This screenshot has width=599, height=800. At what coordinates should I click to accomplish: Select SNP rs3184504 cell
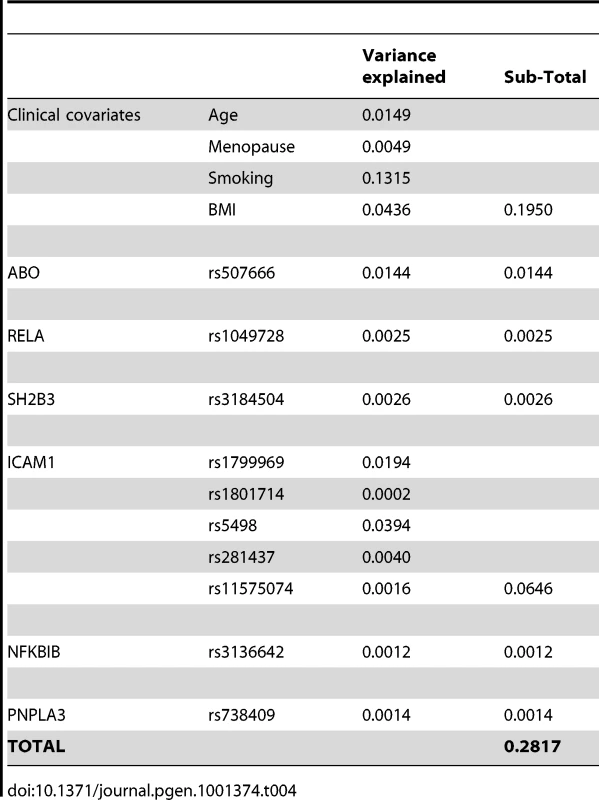[246, 399]
